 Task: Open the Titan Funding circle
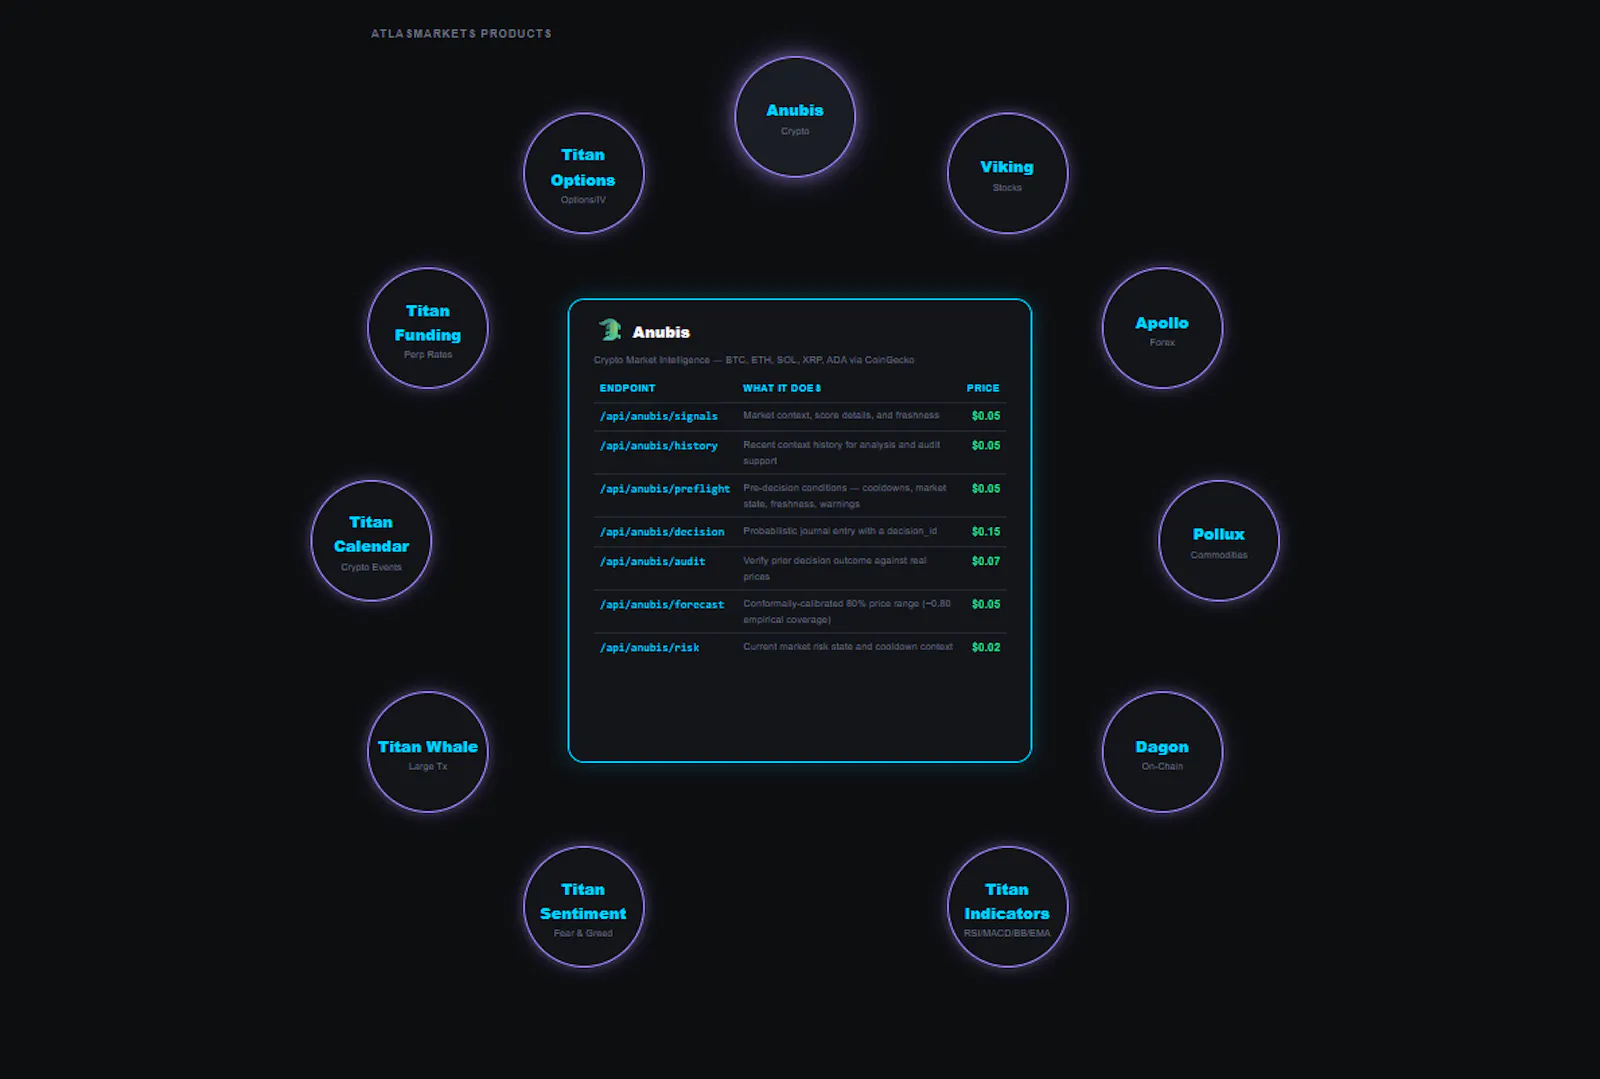click(428, 328)
